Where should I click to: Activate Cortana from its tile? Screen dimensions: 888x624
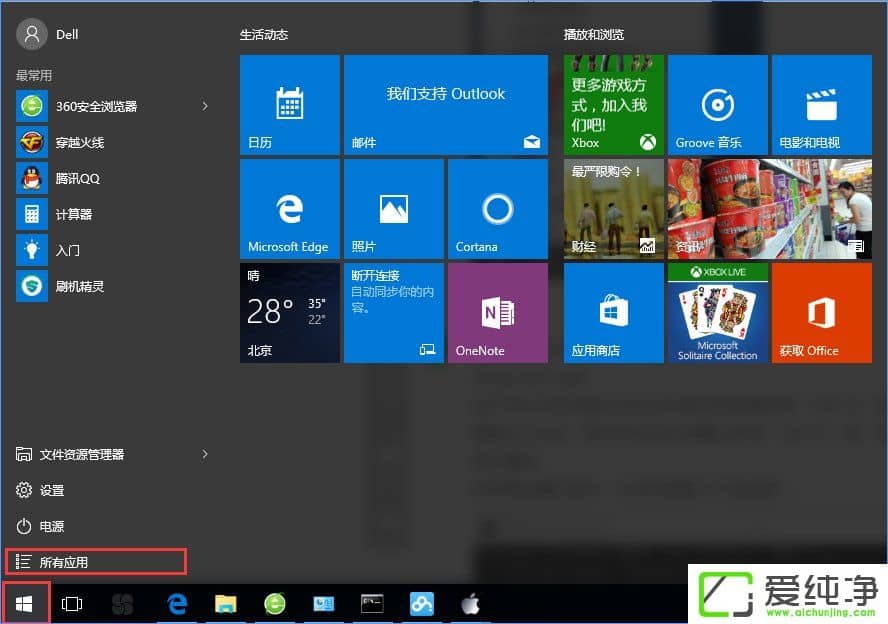click(497, 208)
